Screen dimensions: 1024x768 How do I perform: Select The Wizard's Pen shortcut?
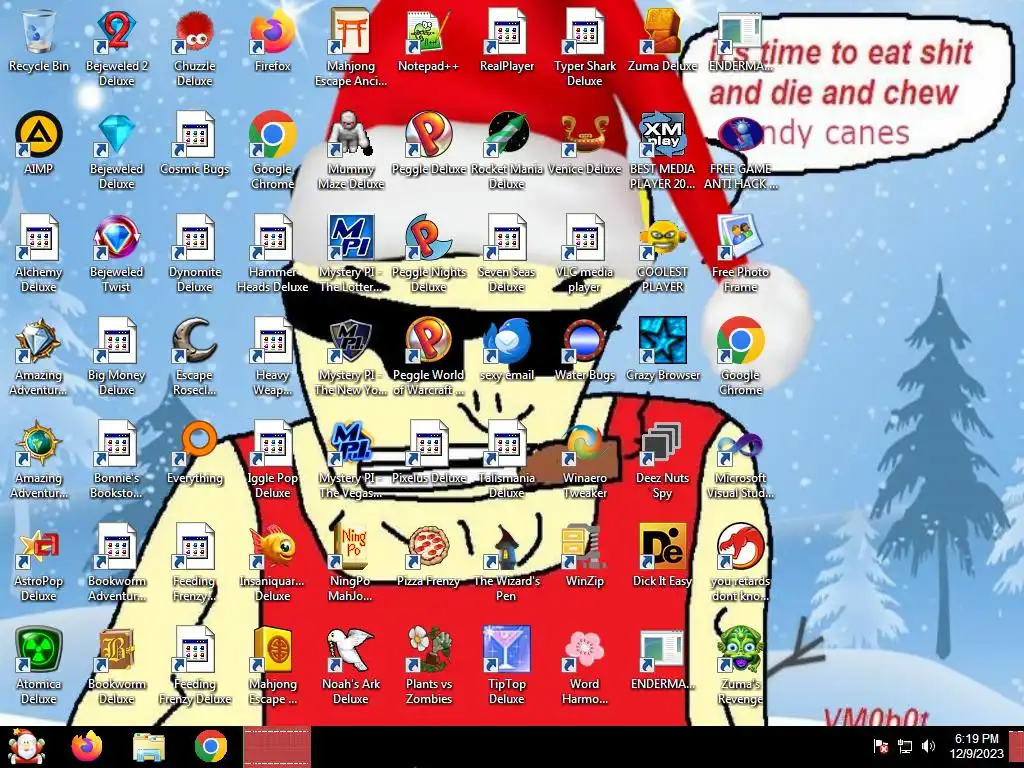507,562
